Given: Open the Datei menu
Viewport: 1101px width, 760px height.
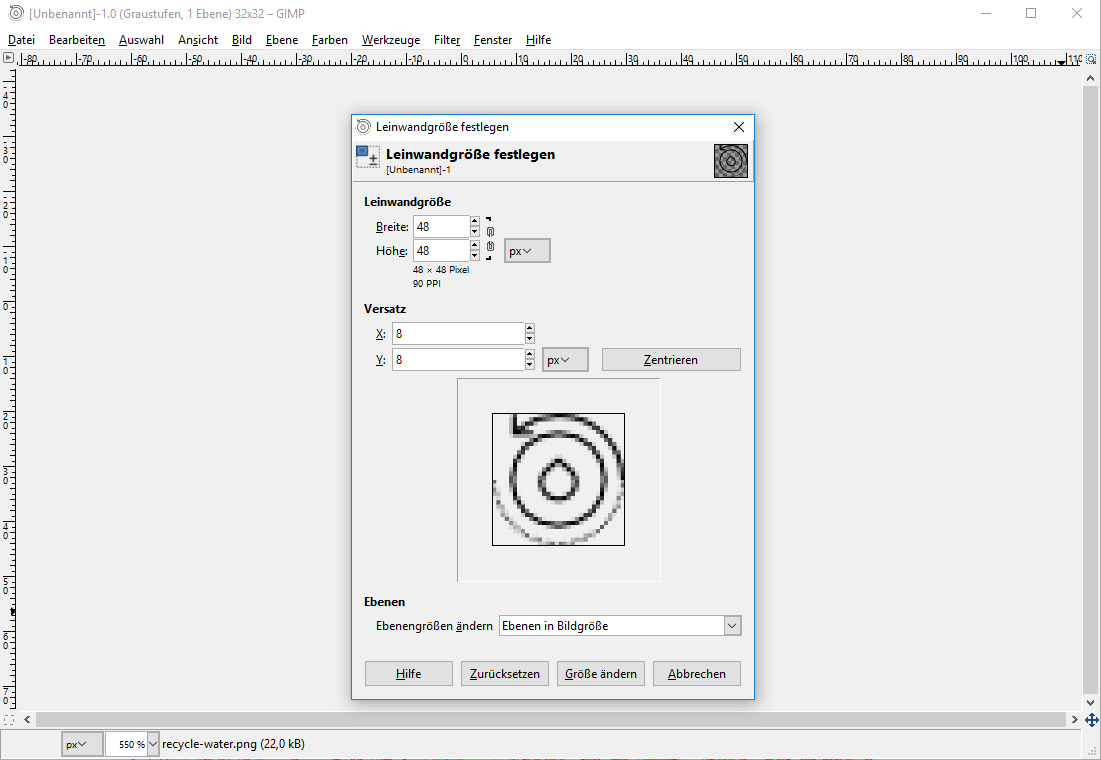Looking at the screenshot, I should click(21, 40).
